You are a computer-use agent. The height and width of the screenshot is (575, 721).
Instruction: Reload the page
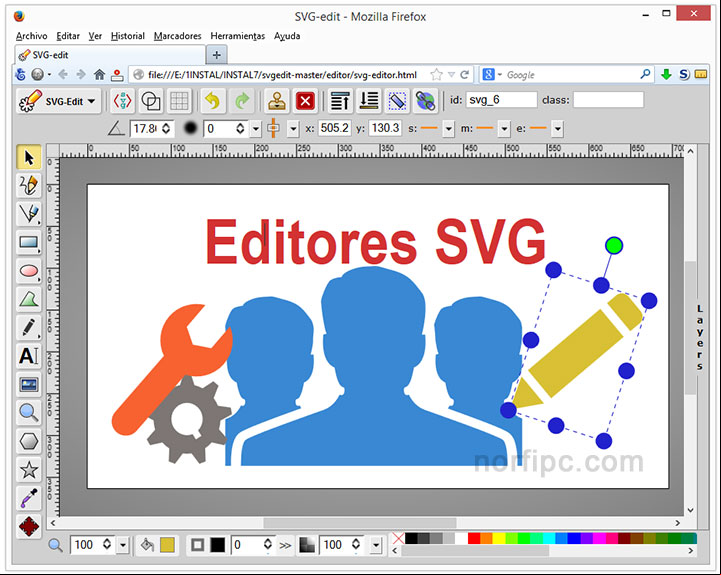(x=465, y=75)
